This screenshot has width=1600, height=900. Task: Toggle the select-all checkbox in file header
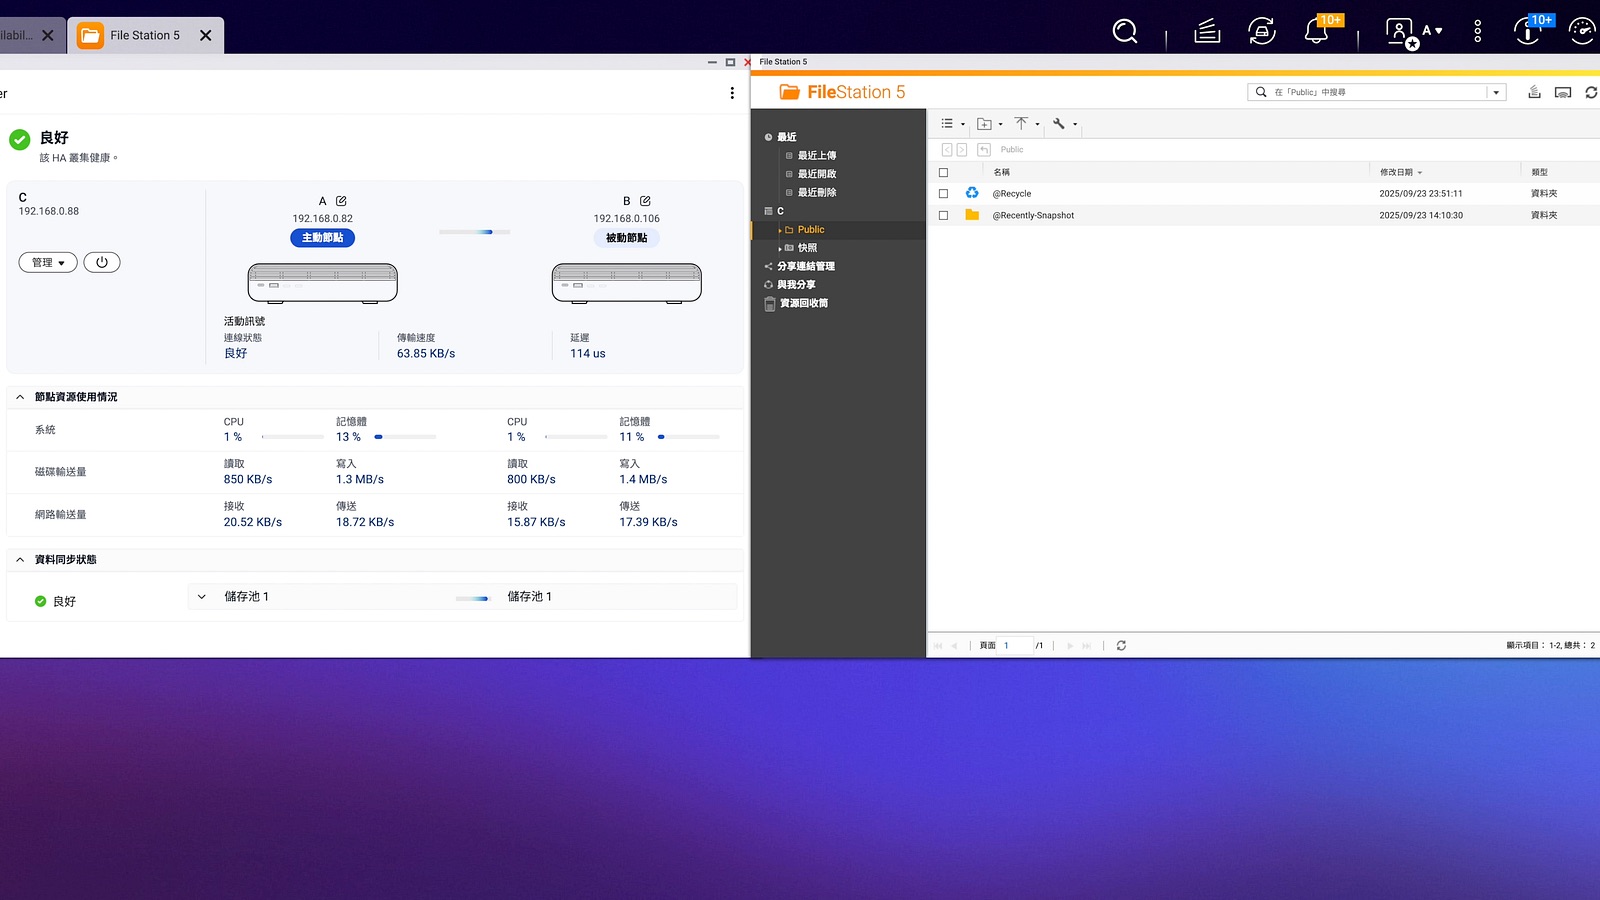pyautogui.click(x=943, y=172)
